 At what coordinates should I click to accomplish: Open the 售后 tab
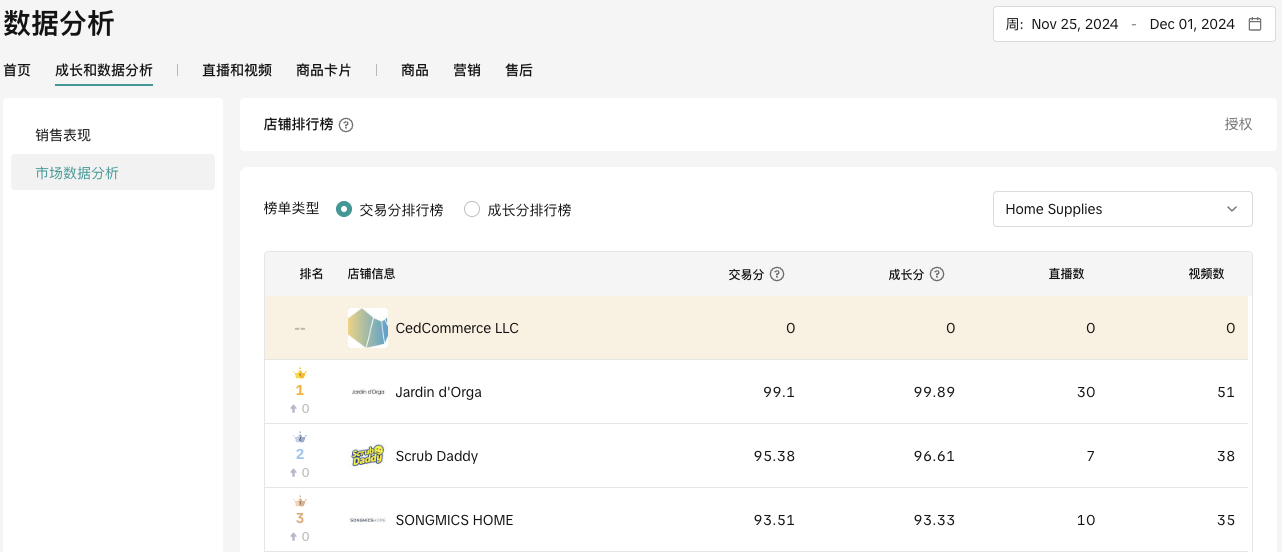519,70
